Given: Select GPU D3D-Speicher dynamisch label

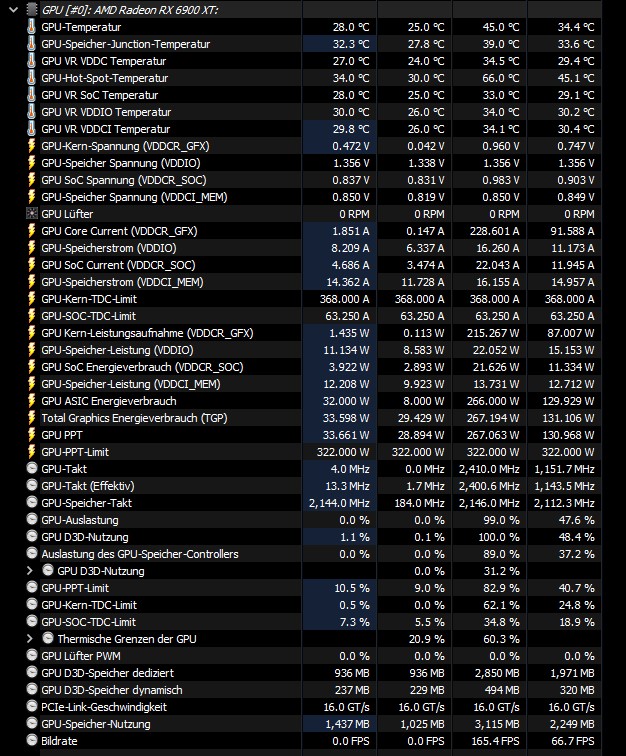Looking at the screenshot, I should [x=112, y=690].
